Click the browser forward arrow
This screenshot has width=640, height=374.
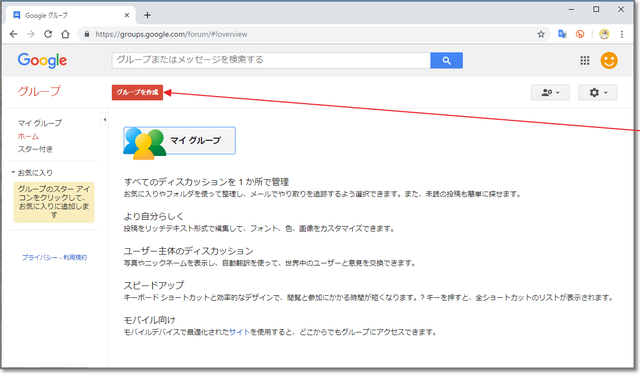tap(31, 34)
